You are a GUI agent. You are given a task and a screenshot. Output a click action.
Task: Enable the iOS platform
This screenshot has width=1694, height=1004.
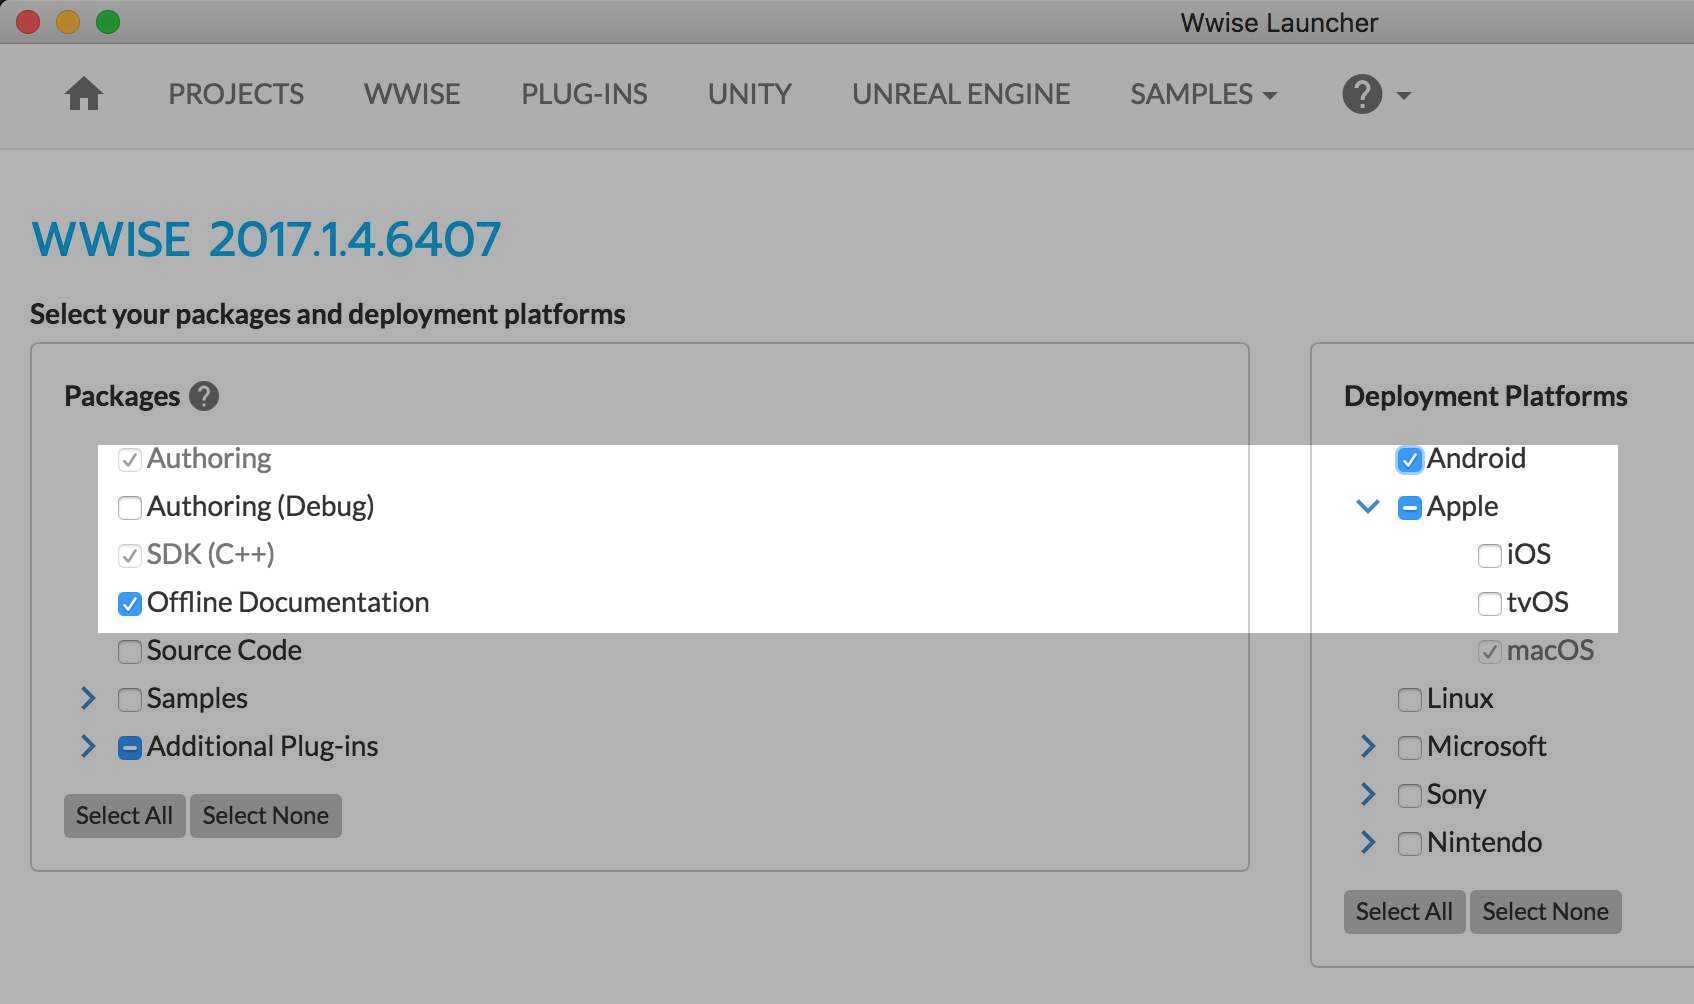pos(1489,556)
